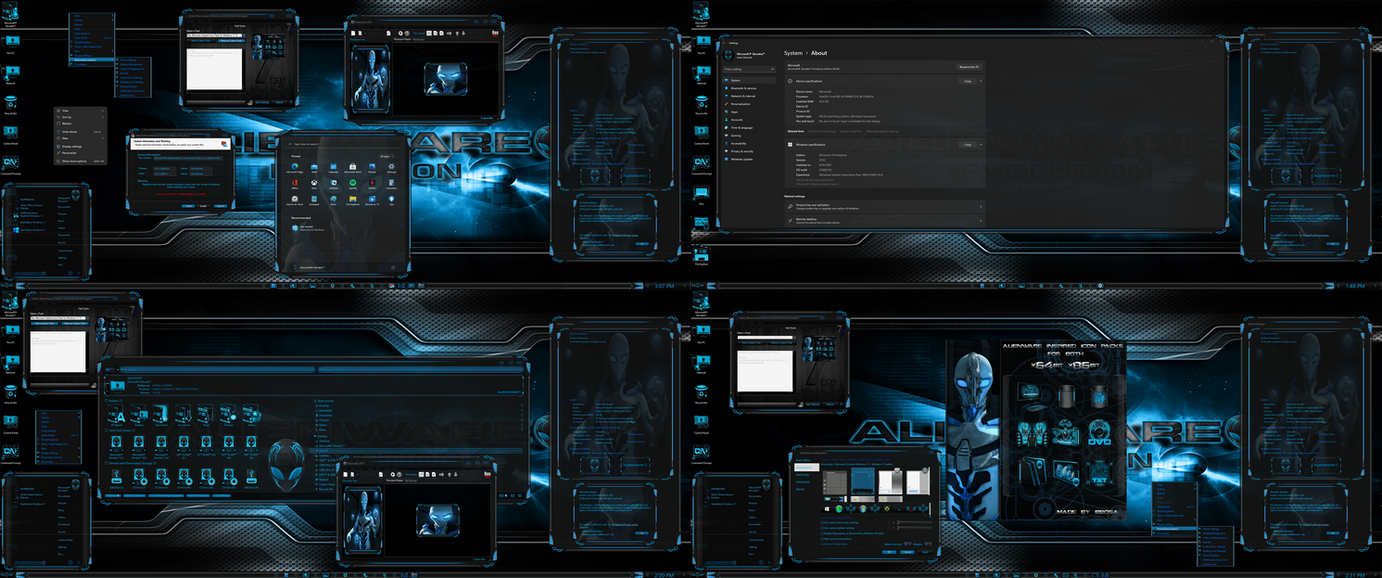The width and height of the screenshot is (1382, 578).
Task: Collapse the Windows specifications section chevron
Action: click(982, 145)
